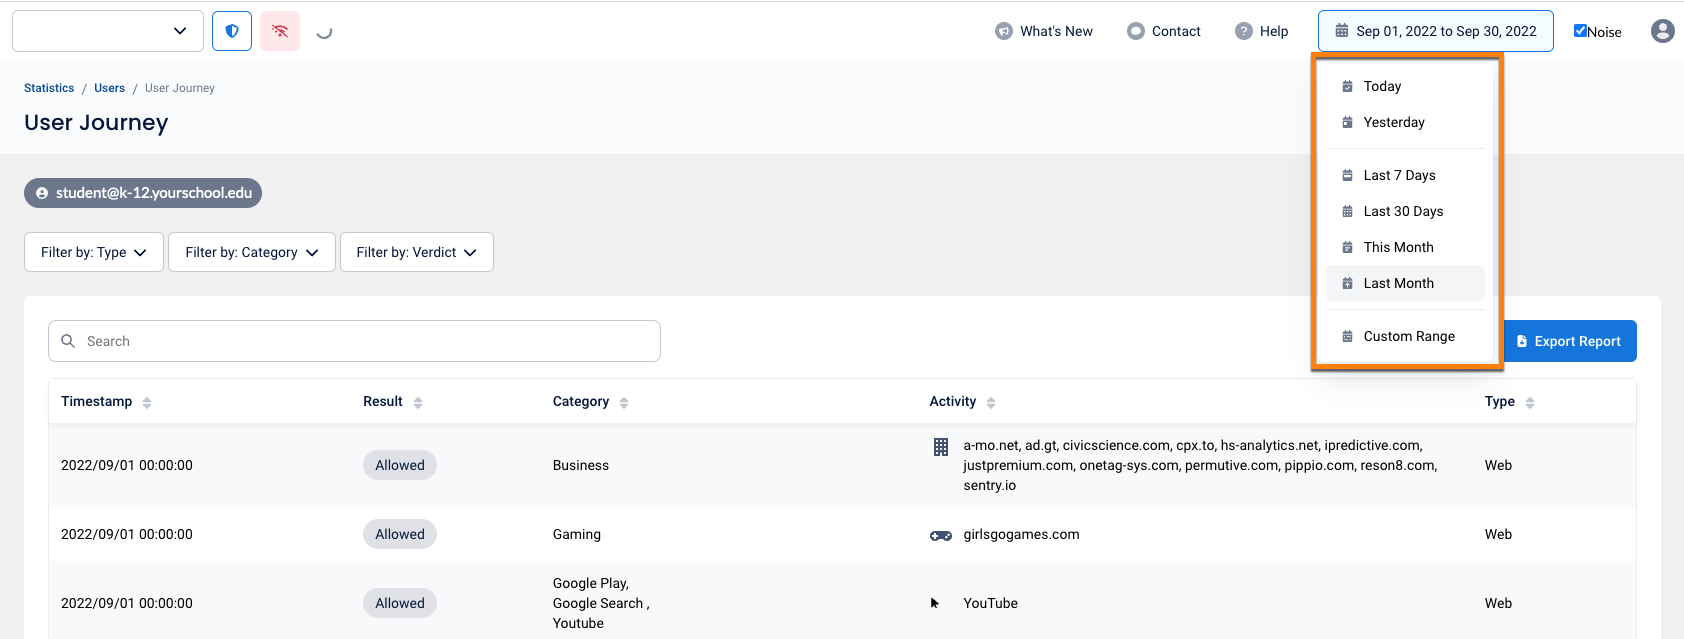Click the red wifi-off icon button

[x=280, y=31]
